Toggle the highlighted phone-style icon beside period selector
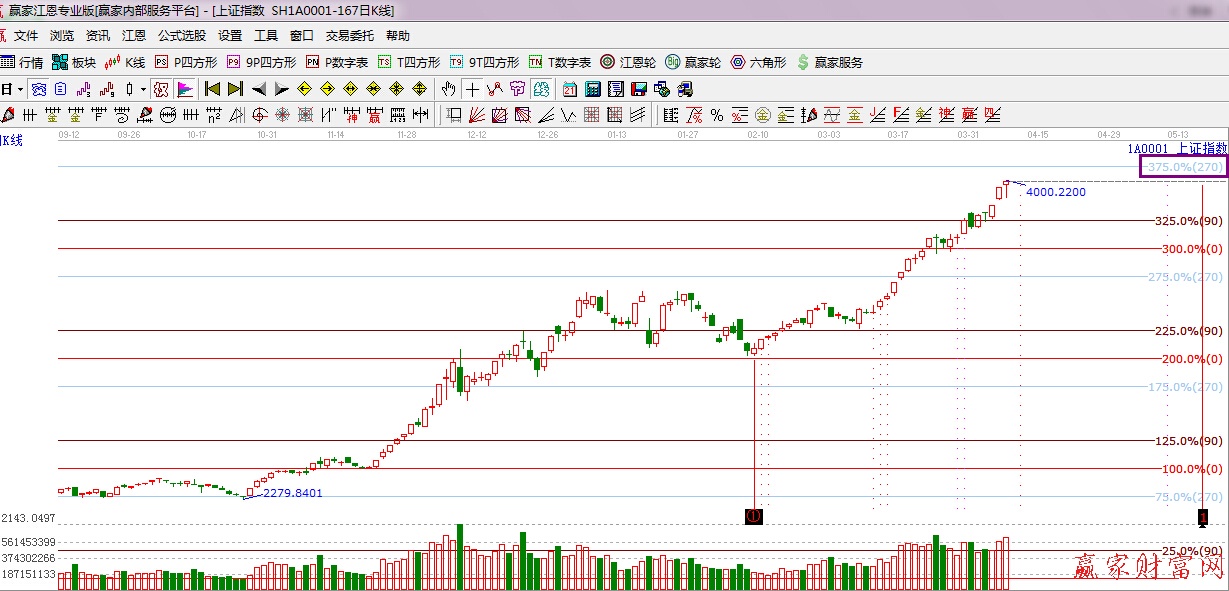This screenshot has width=1229, height=591. [38, 89]
